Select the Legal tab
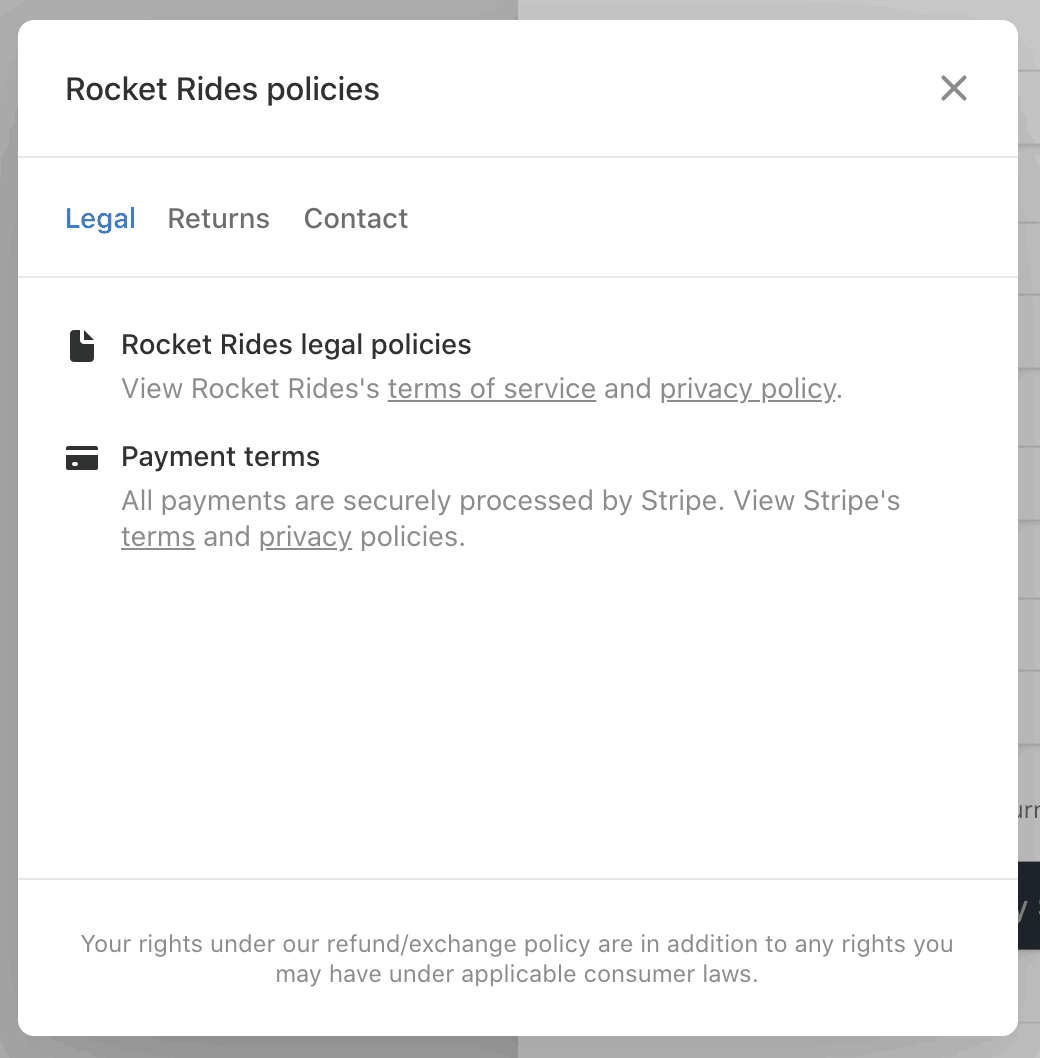1040x1058 pixels. 100,218
